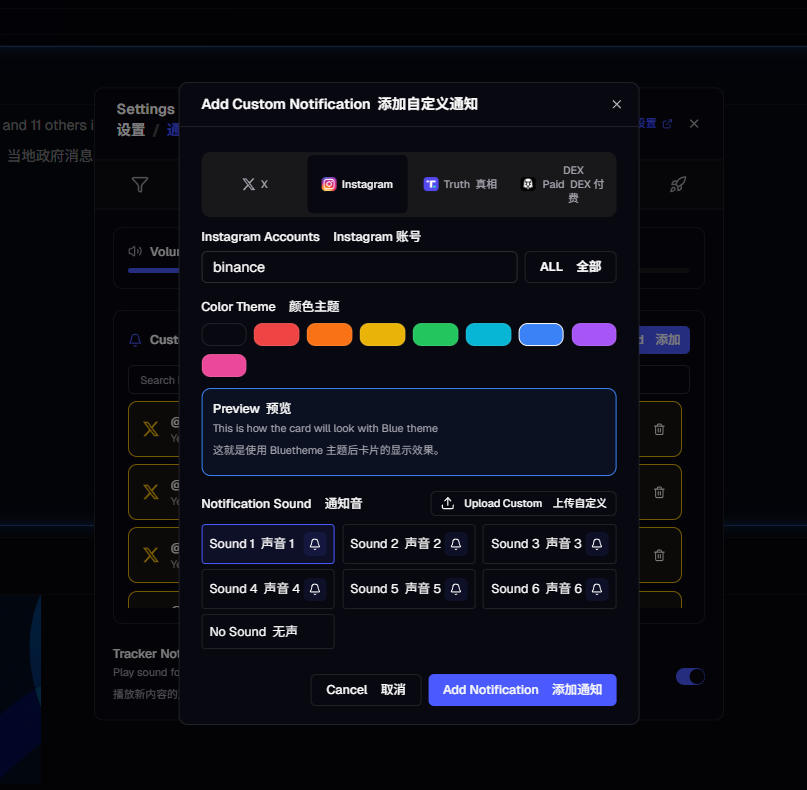Select the Sound 2 option
Viewport: 807px width, 790px height.
pyautogui.click(x=409, y=544)
